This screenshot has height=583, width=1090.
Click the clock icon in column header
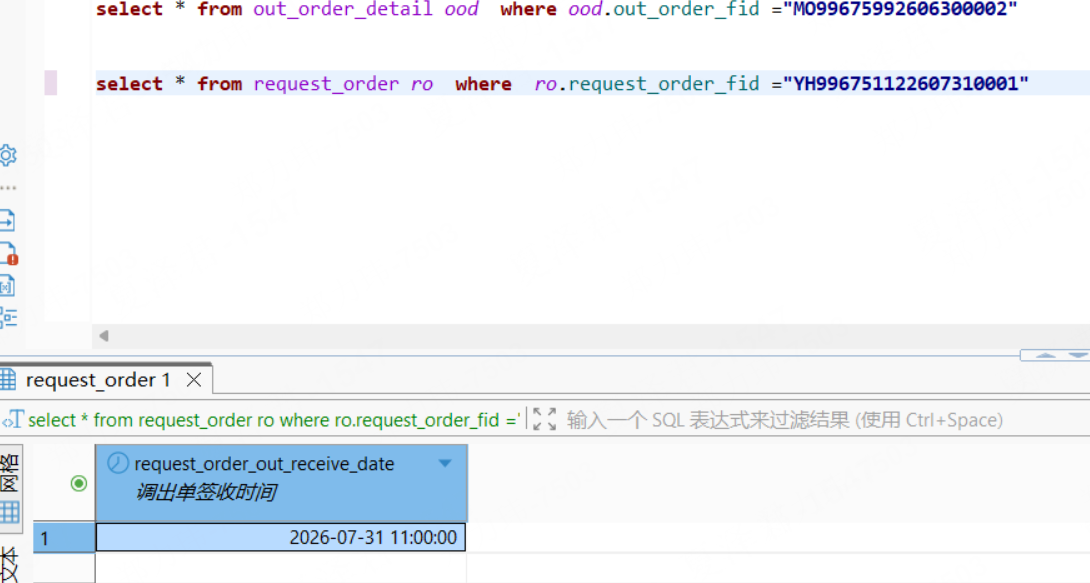[117, 463]
